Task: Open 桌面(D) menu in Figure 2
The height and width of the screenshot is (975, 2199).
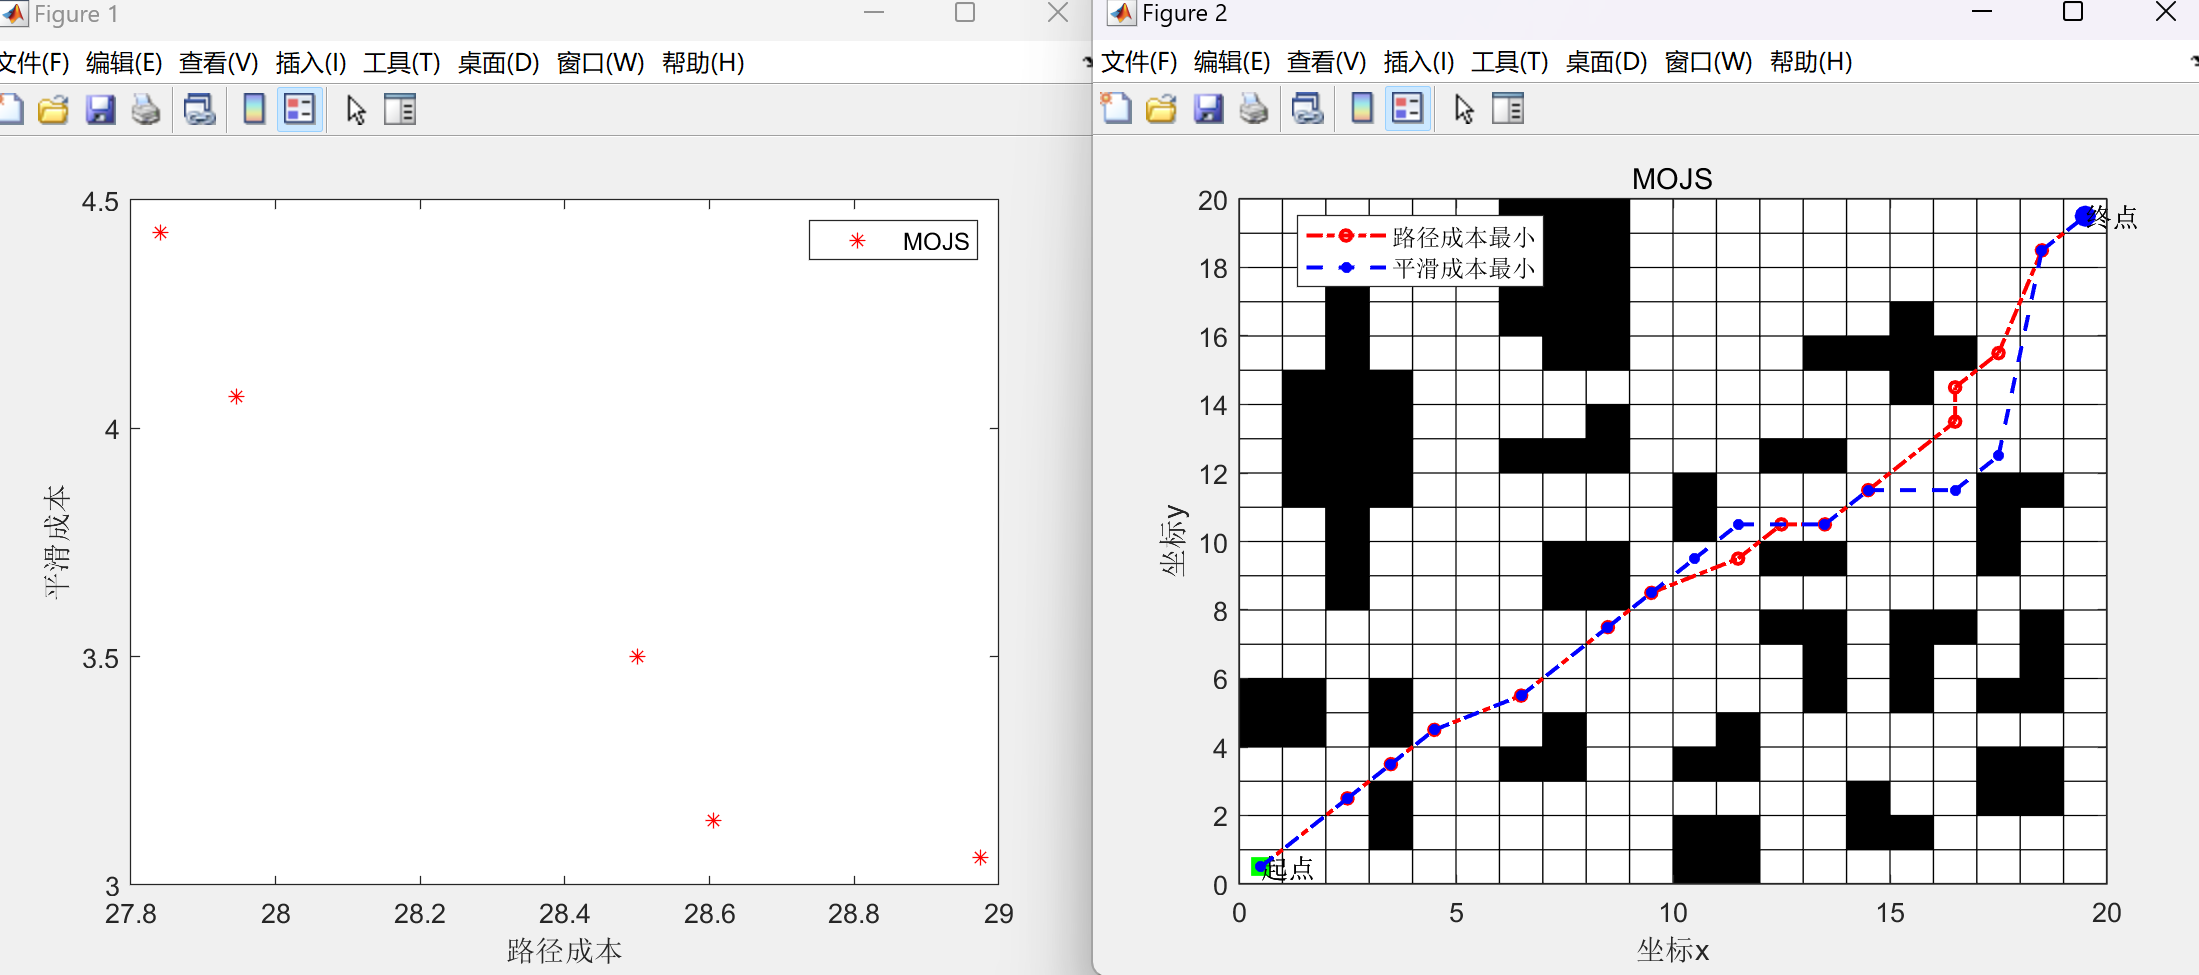Action: [x=1606, y=62]
